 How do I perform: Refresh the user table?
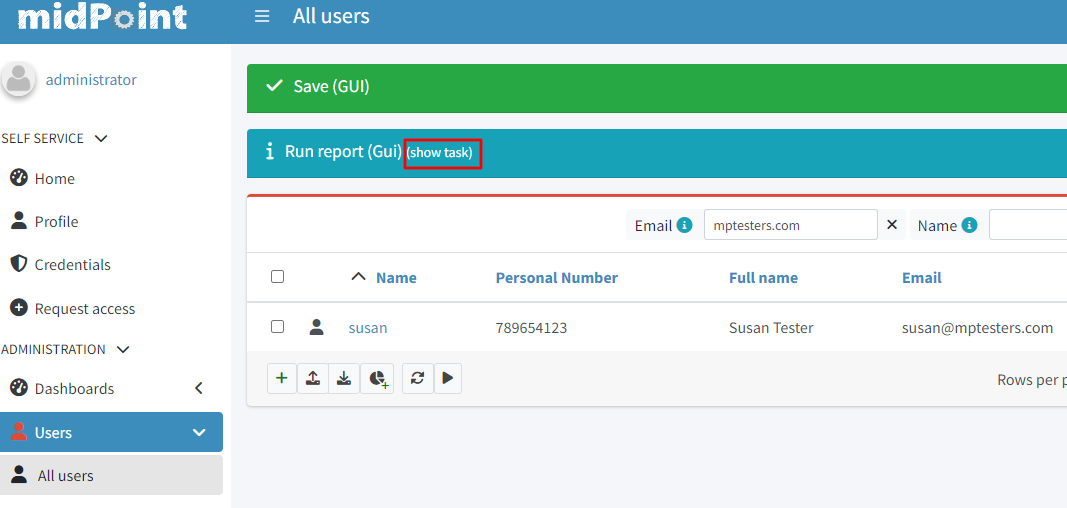[417, 378]
